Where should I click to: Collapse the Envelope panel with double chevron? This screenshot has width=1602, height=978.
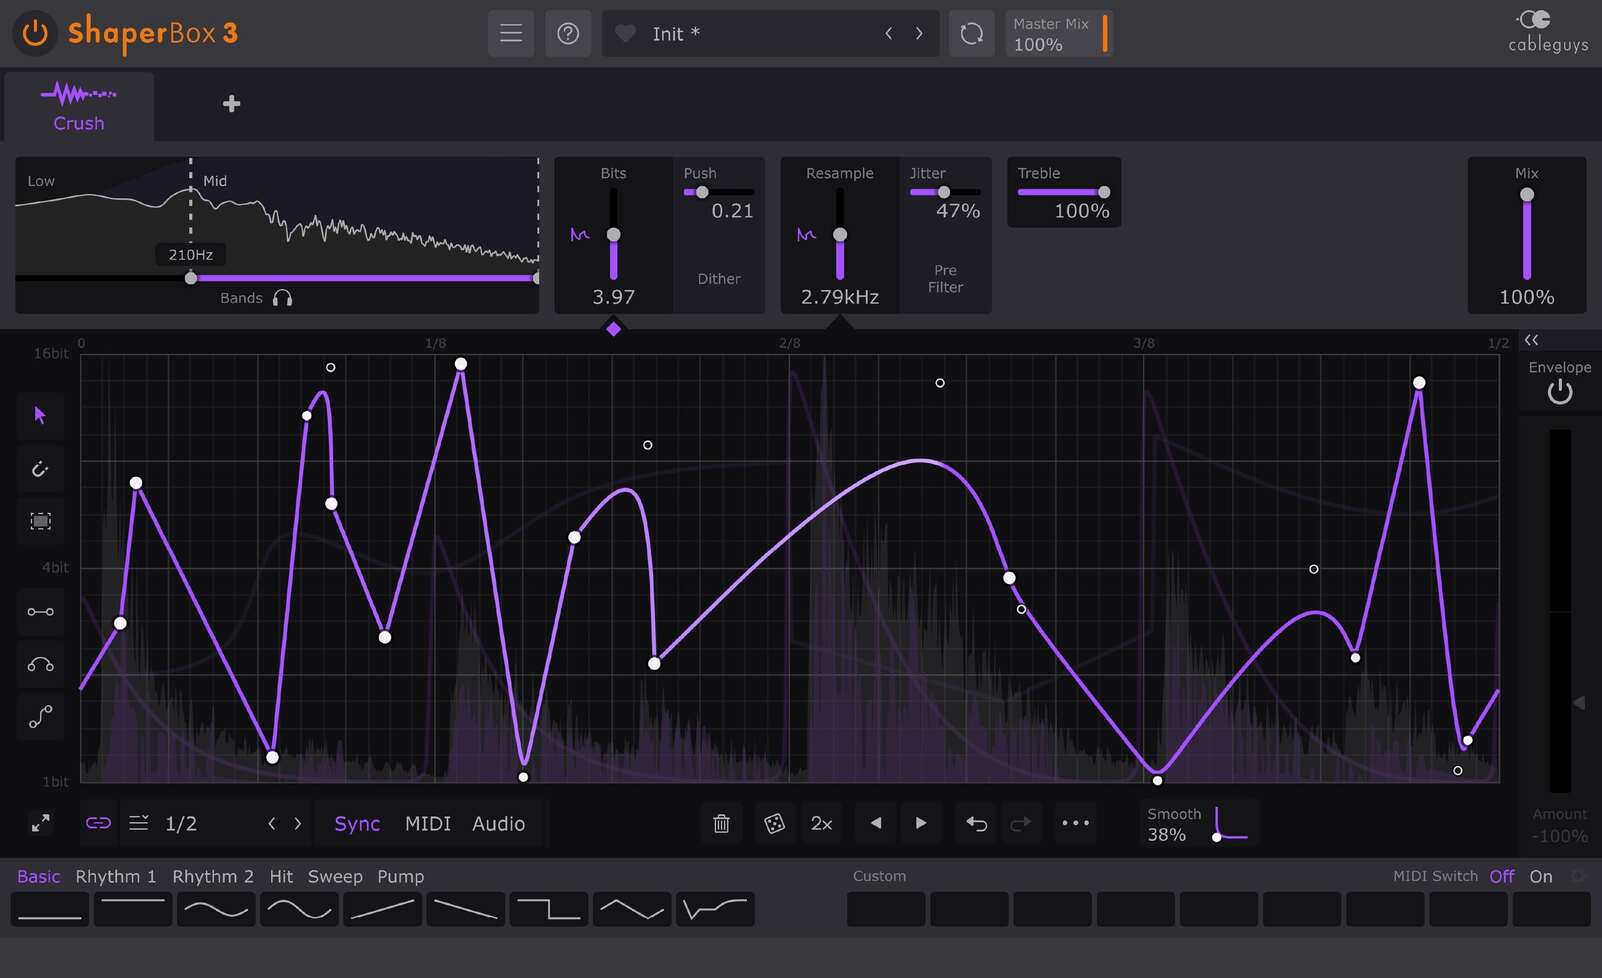[x=1531, y=340]
